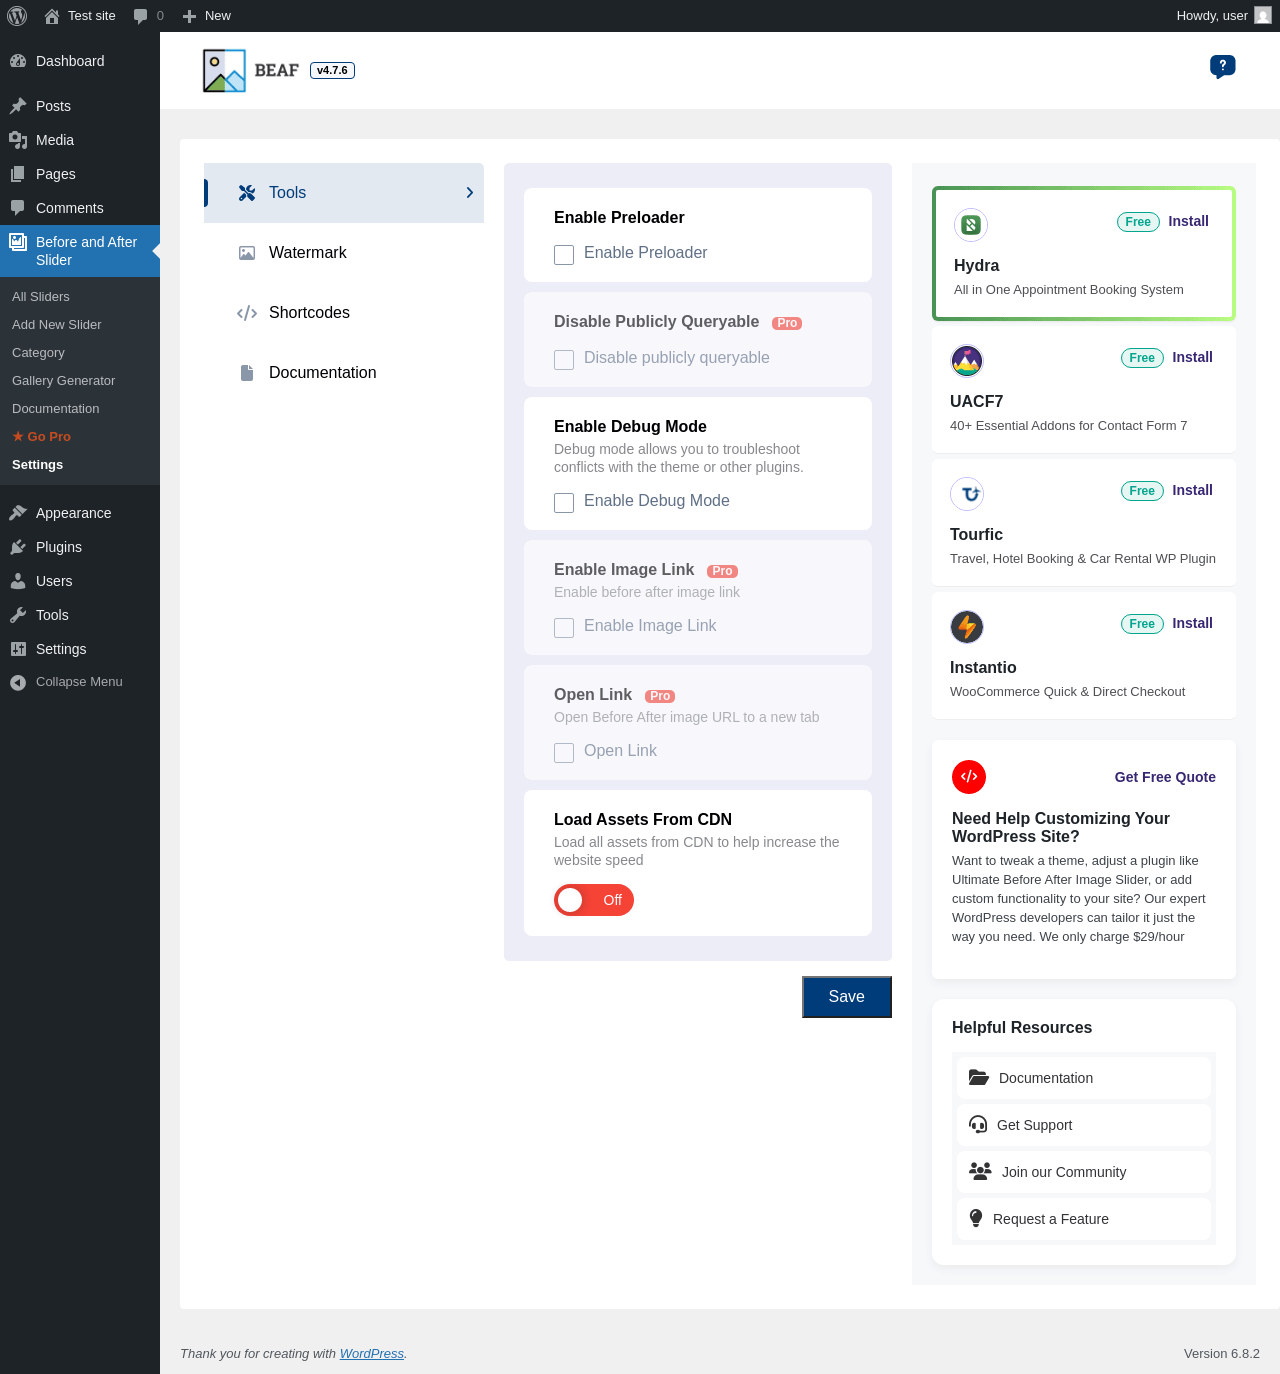Click the sidebar Tools wrench icon
The width and height of the screenshot is (1280, 1374).
coord(18,615)
